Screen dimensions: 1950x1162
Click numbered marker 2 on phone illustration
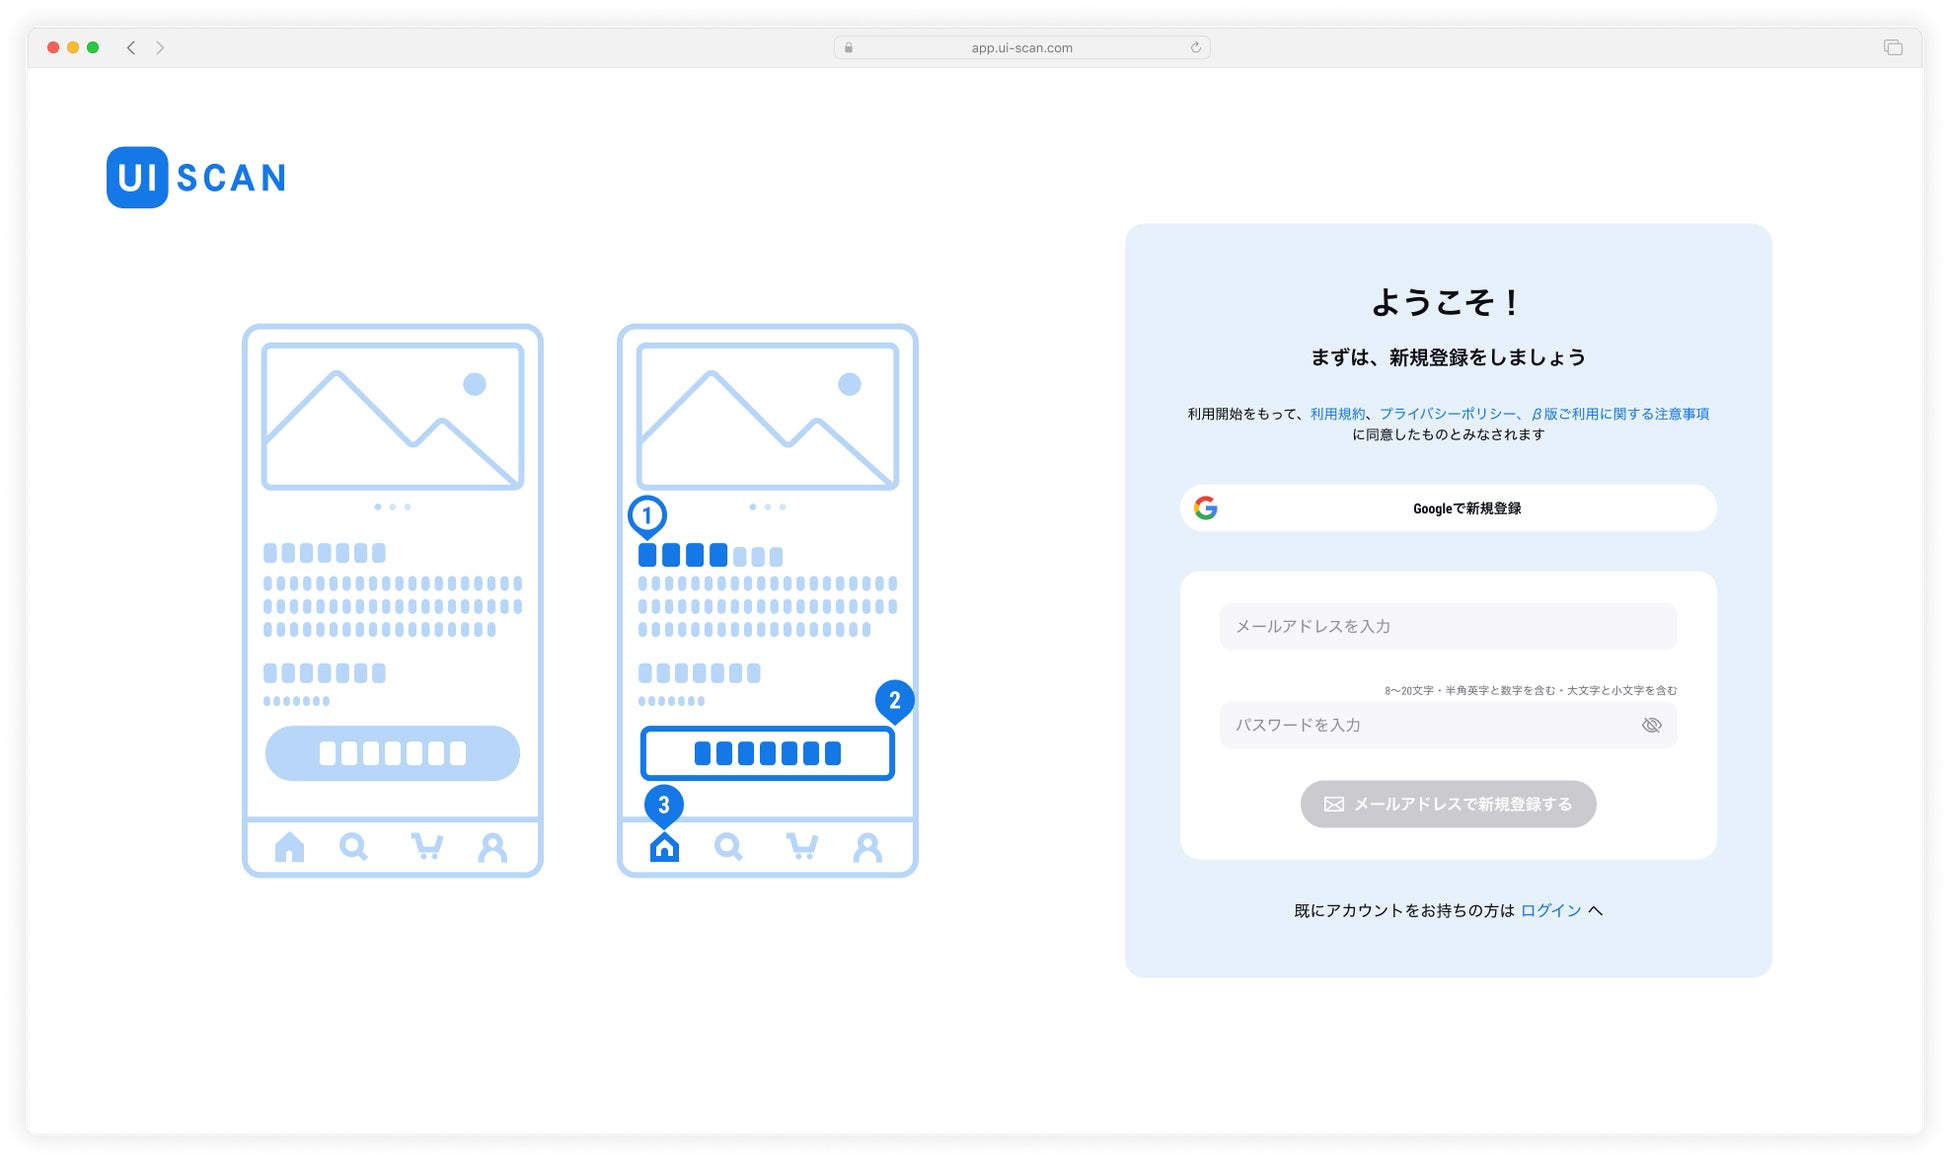tap(894, 700)
